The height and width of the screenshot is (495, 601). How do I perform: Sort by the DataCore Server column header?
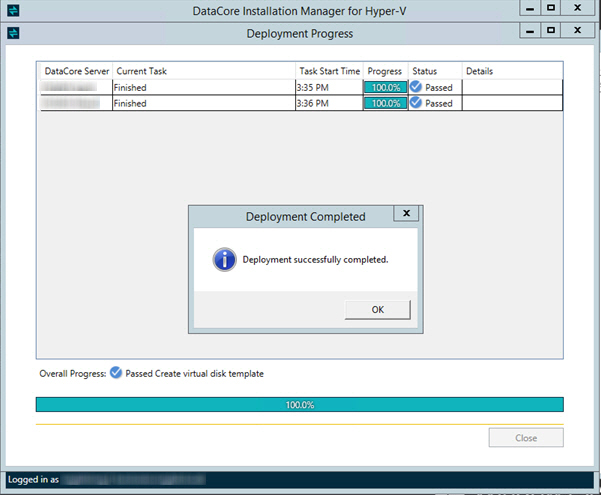pos(77,72)
